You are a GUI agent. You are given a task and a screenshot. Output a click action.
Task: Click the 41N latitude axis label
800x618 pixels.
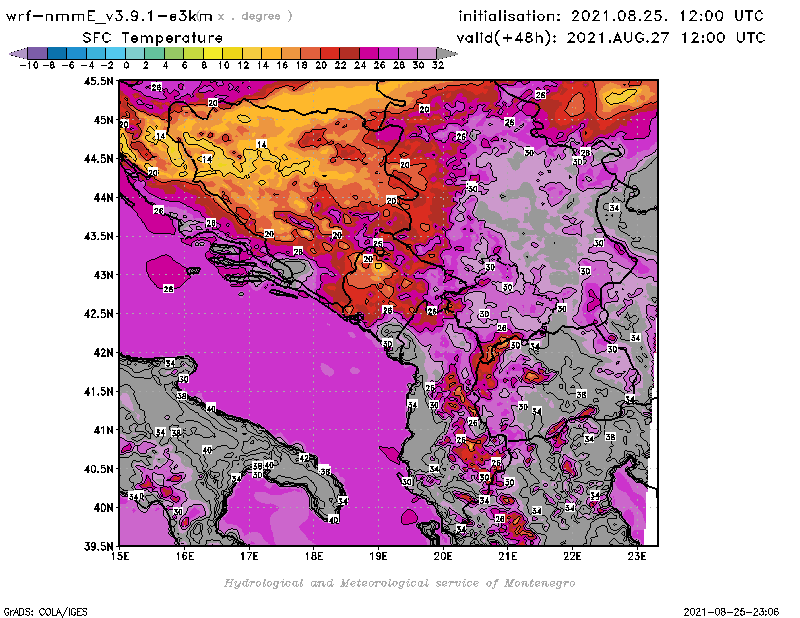coord(104,430)
